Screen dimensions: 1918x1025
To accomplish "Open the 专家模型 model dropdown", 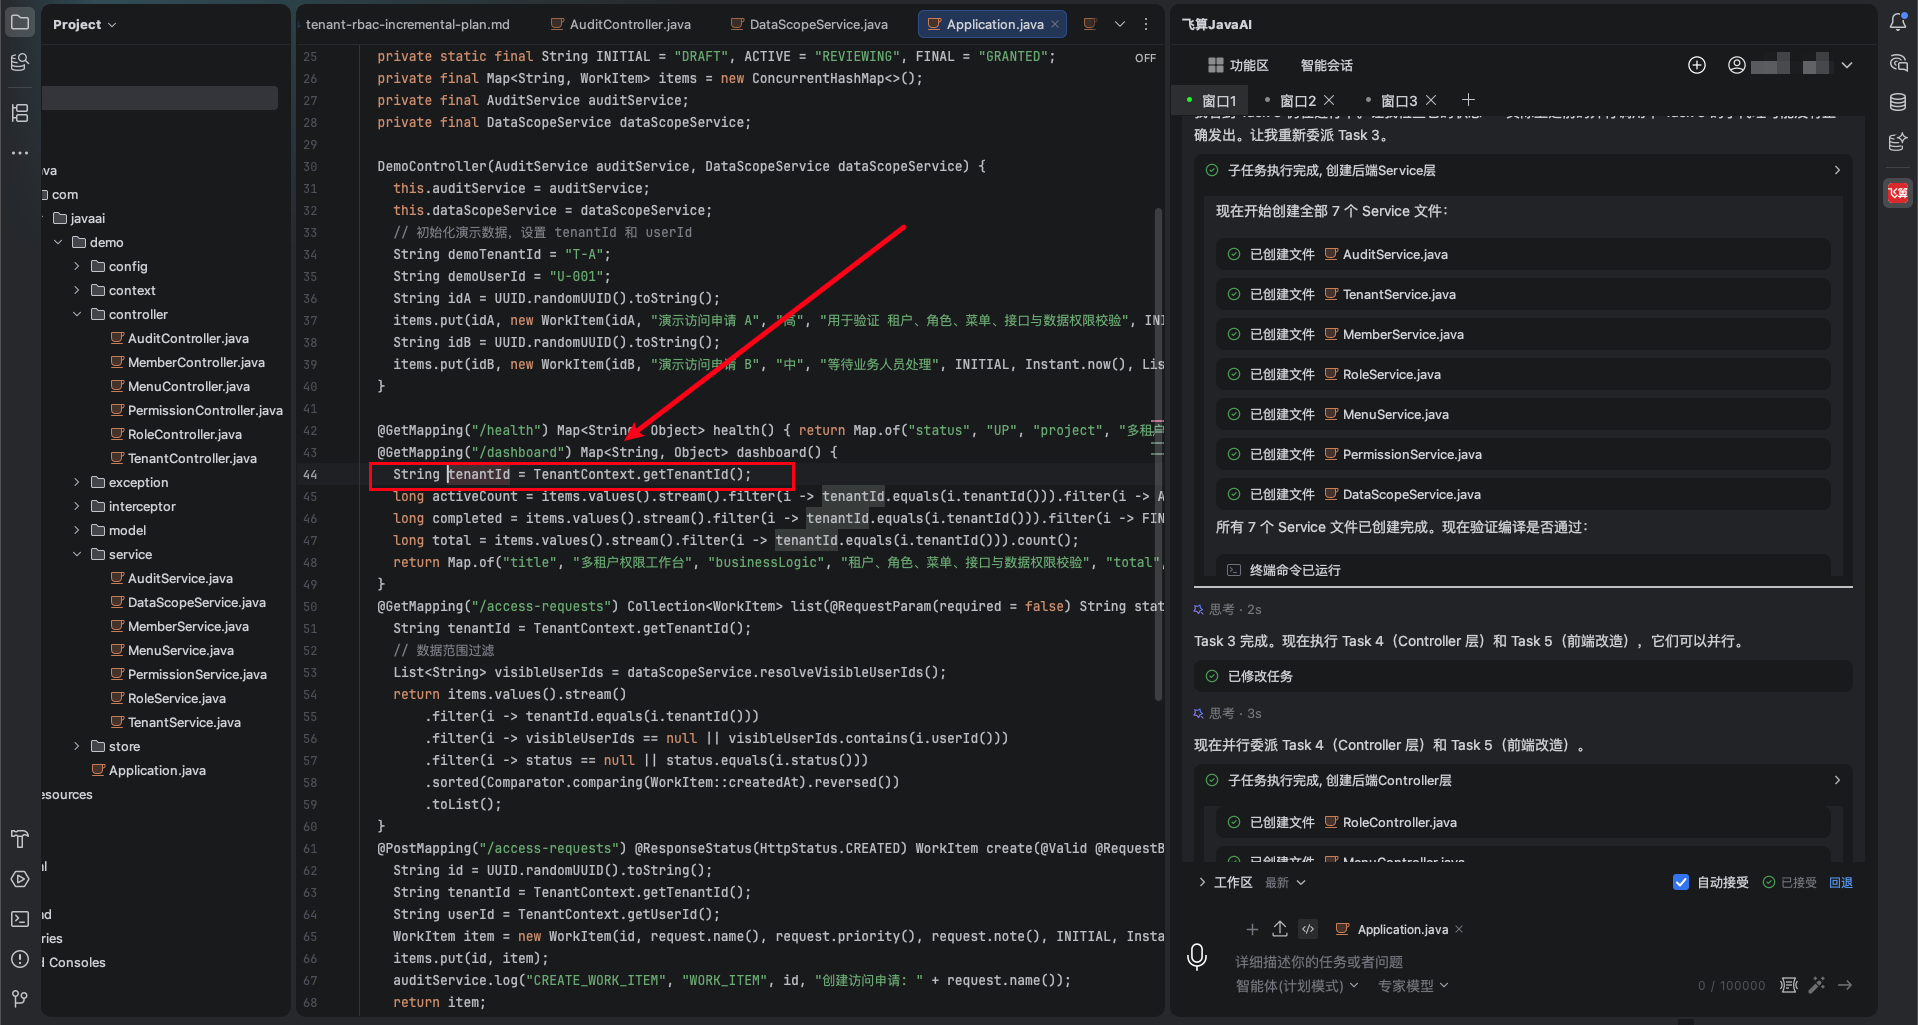I will 1413,985.
